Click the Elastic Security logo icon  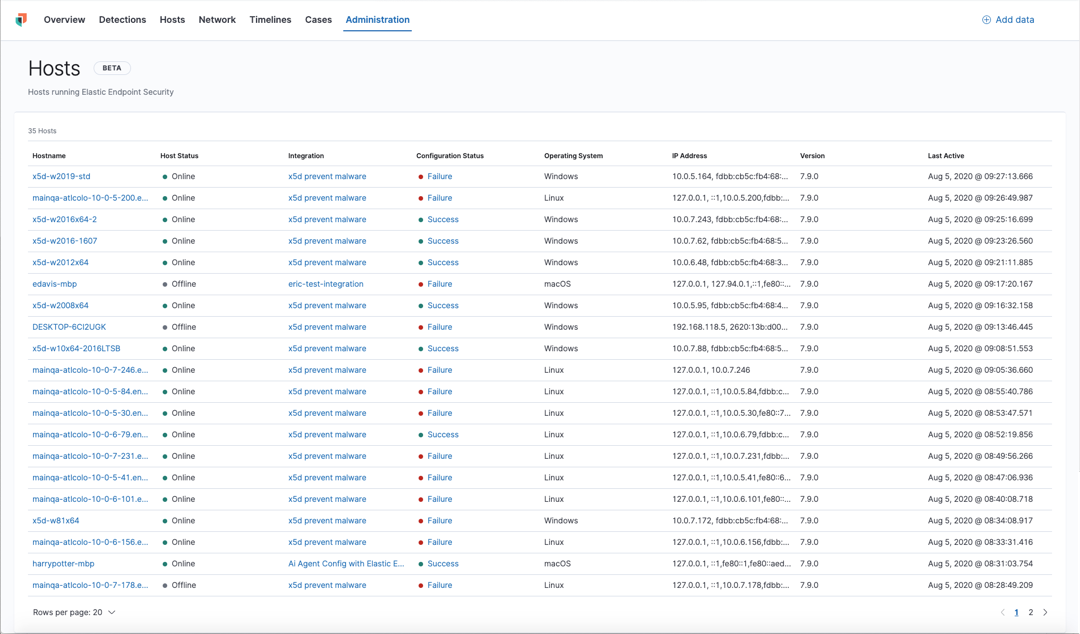[20, 18]
